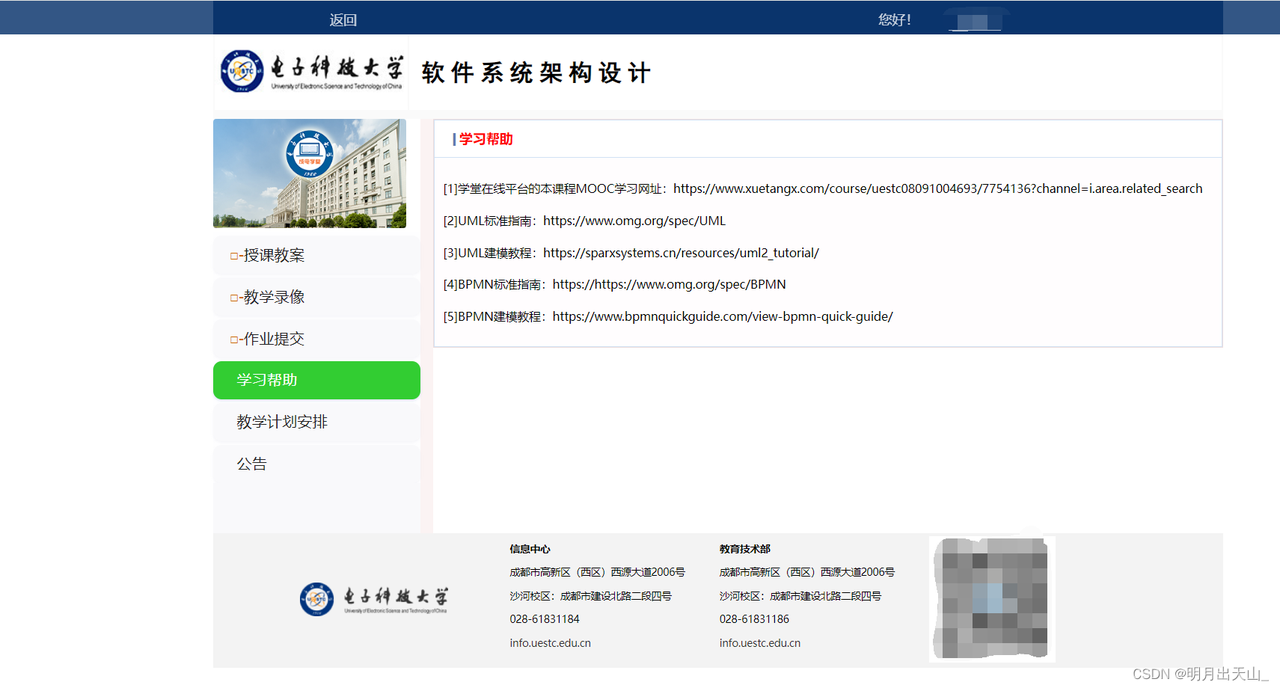Expand the 授课教案 sidebar section
1280x688 pixels.
[x=316, y=256]
